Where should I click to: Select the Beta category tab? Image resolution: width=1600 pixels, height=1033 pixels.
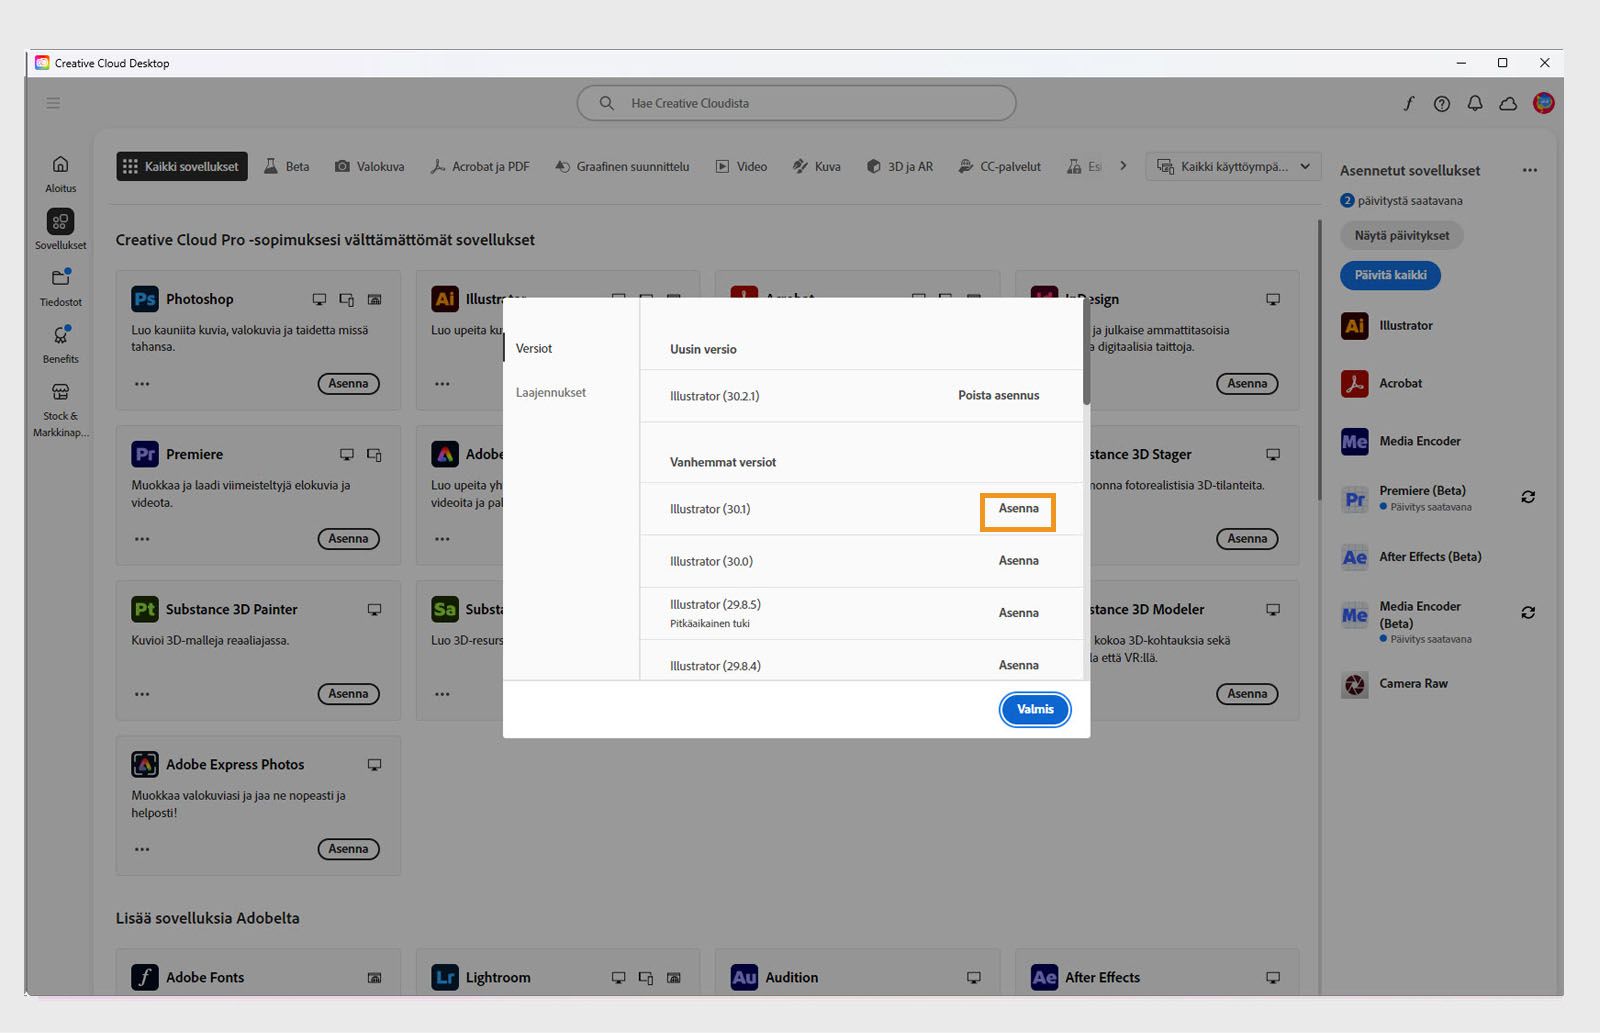click(x=287, y=166)
